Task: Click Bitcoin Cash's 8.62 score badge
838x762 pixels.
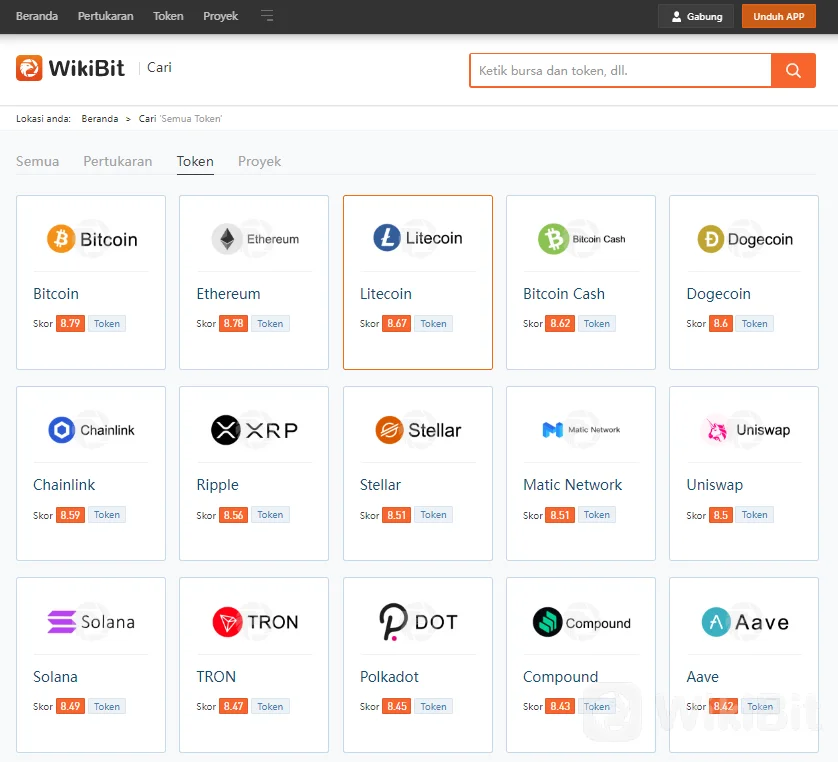Action: [x=560, y=323]
